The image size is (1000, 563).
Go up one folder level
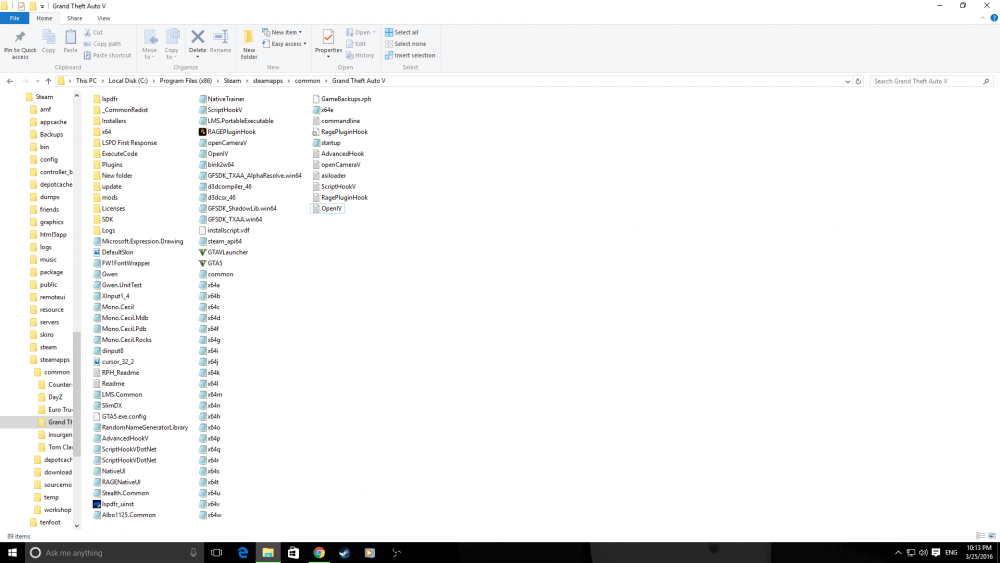48,81
